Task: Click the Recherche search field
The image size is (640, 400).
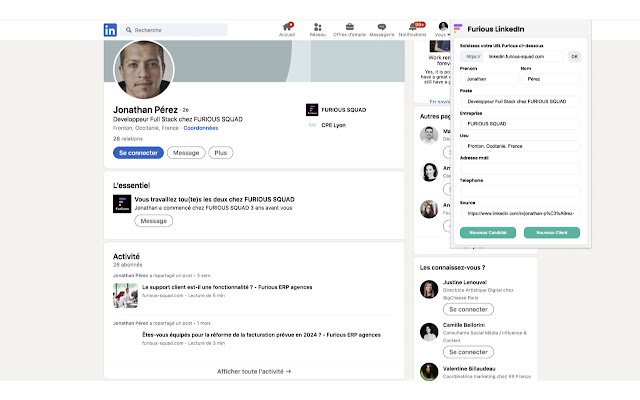Action: tap(173, 30)
